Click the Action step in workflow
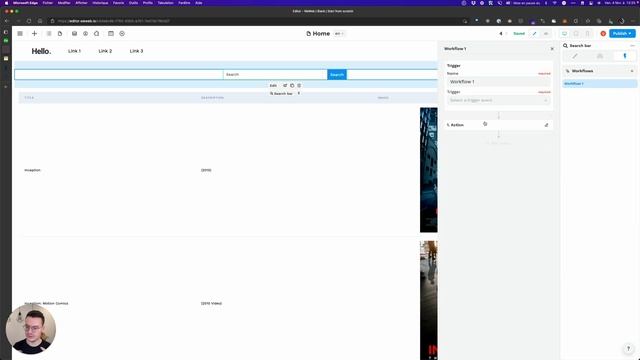The height and width of the screenshot is (360, 640). (x=498, y=125)
